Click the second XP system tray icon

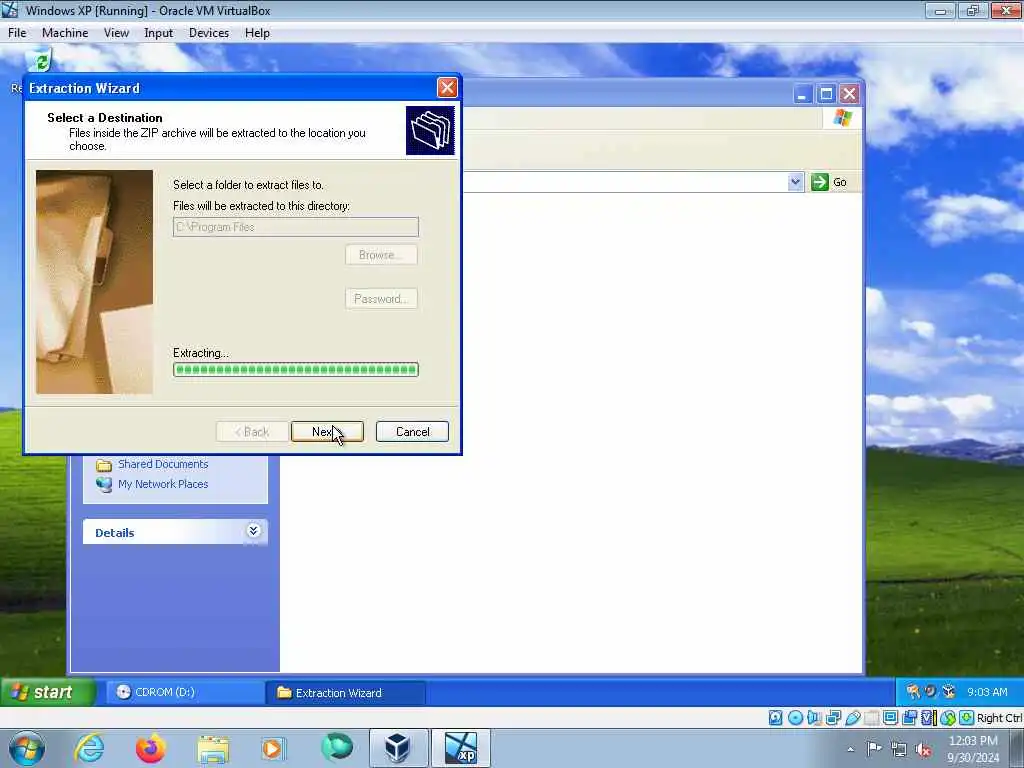[931, 692]
